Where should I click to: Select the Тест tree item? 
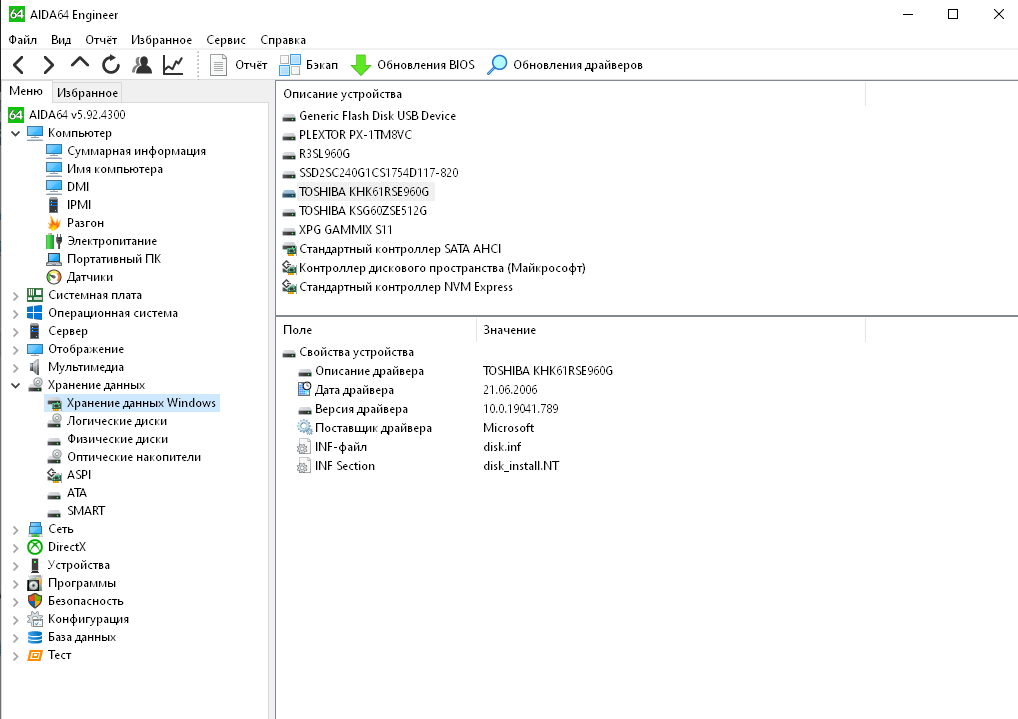(60, 655)
